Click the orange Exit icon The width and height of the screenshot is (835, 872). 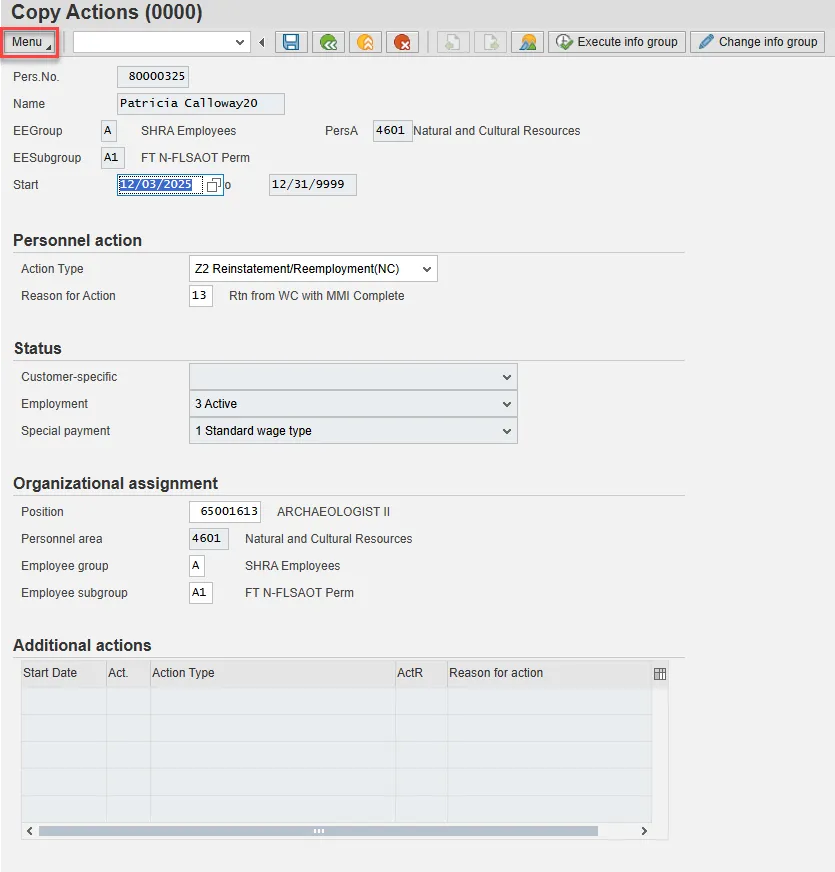coord(365,42)
